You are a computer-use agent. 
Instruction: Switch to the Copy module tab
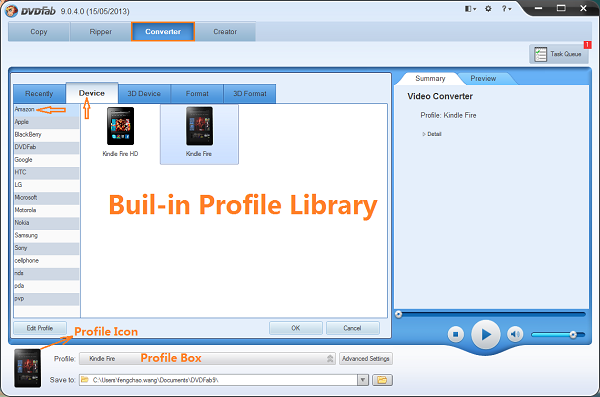point(39,32)
